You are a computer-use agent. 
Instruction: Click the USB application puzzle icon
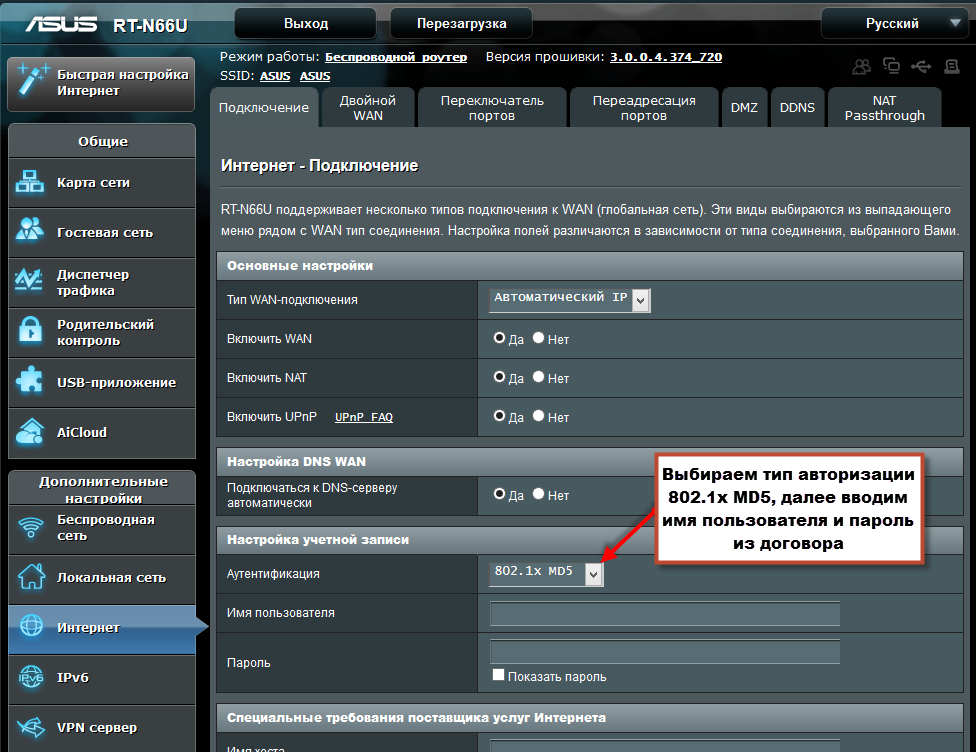(29, 380)
